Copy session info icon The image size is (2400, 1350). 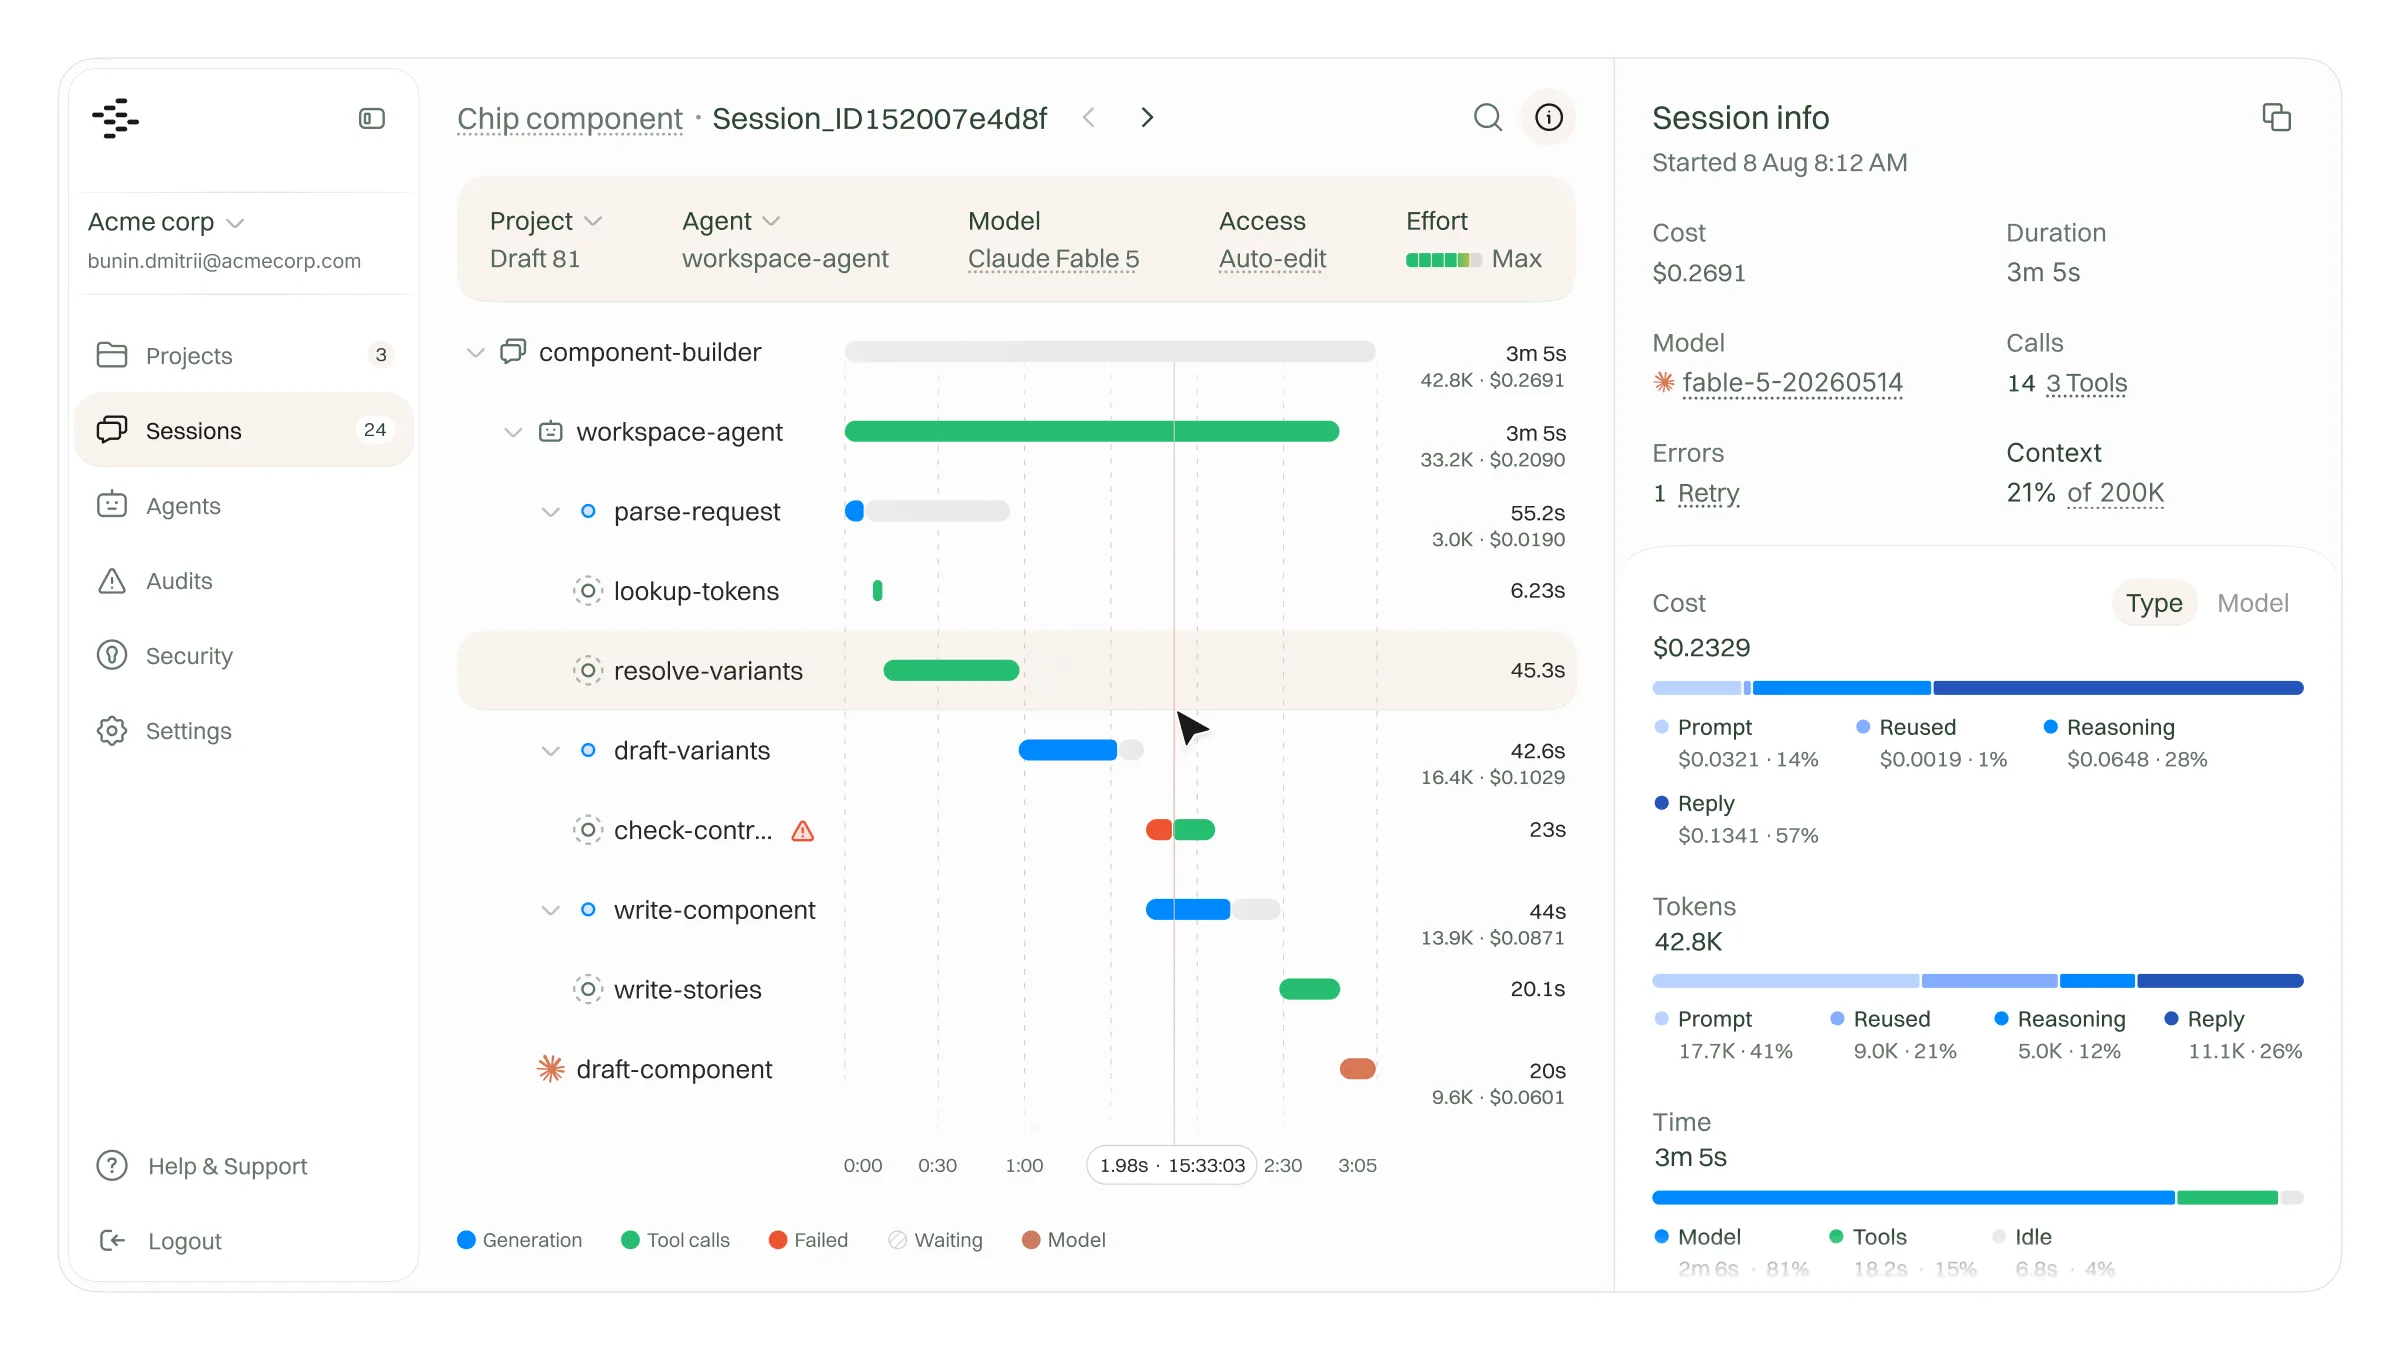point(2277,117)
